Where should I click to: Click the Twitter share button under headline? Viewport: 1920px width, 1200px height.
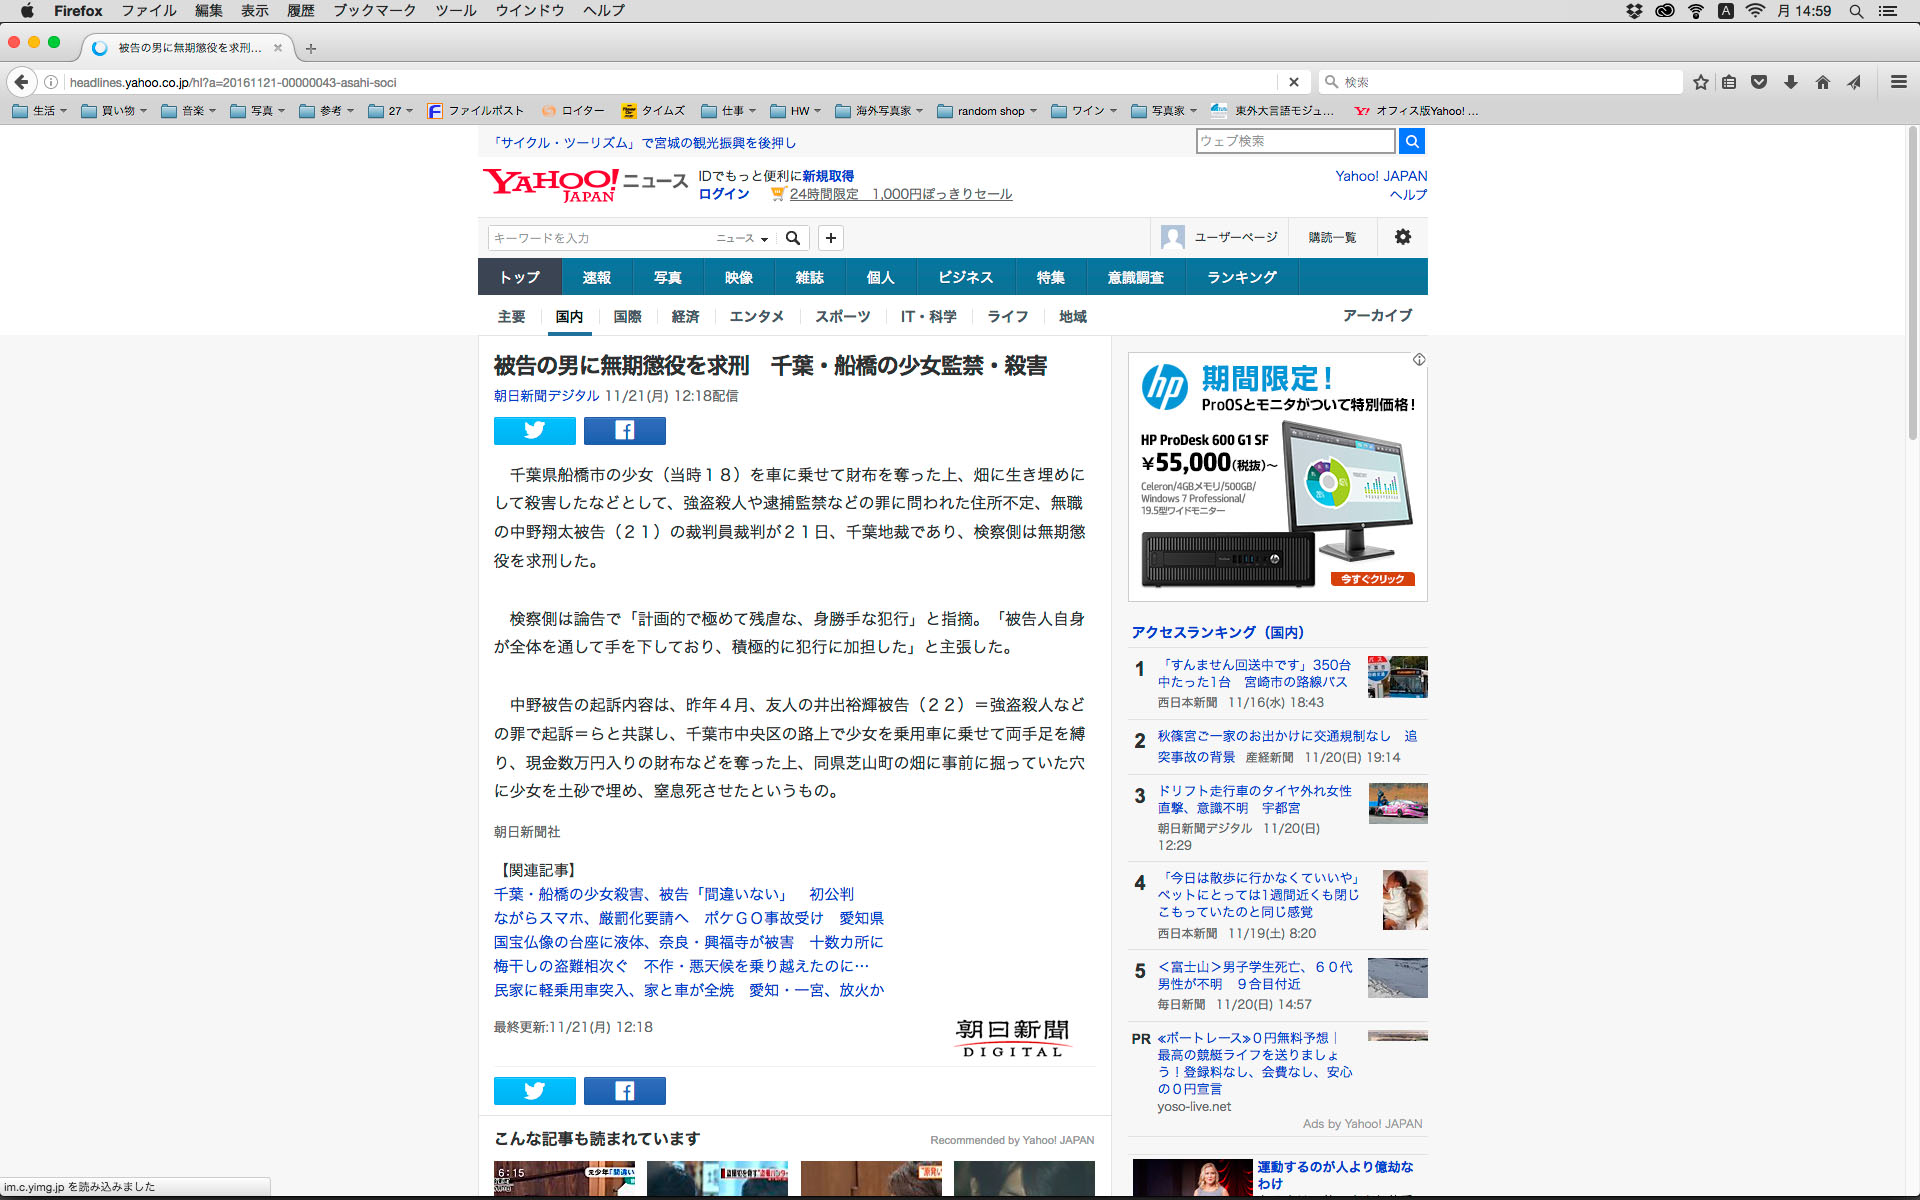[534, 430]
